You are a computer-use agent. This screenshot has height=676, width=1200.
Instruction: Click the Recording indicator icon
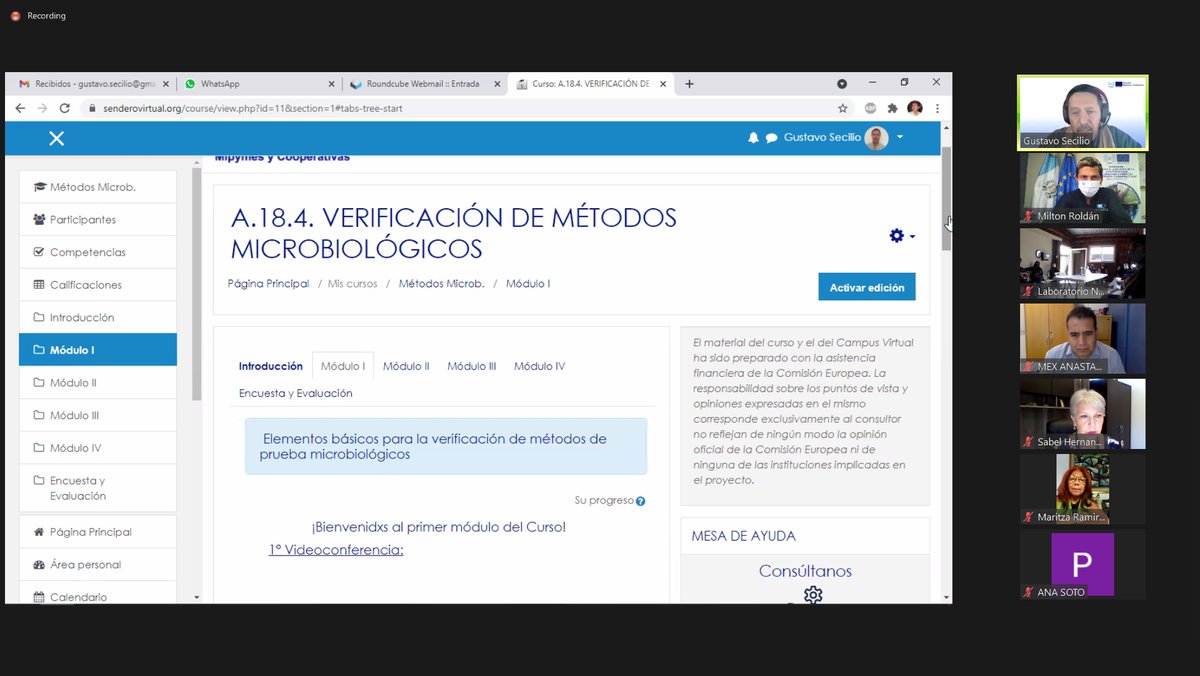(x=15, y=15)
